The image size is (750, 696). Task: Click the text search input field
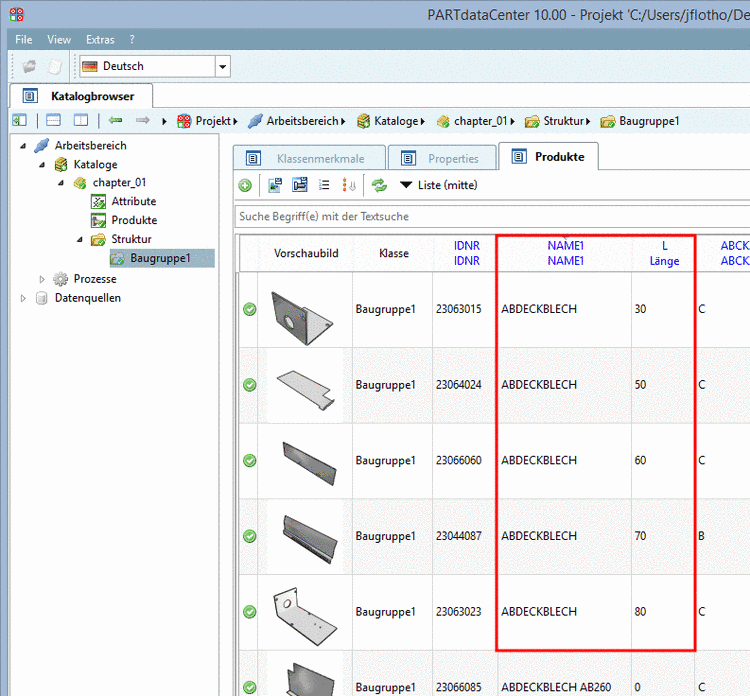493,217
